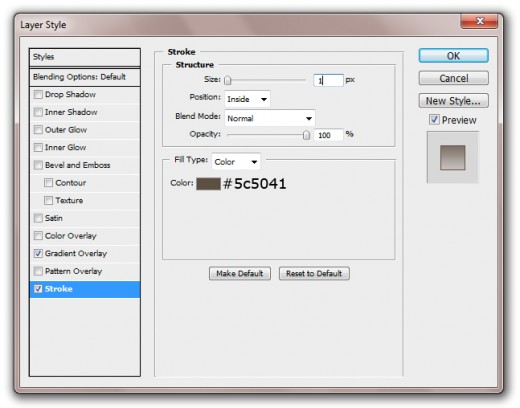Select the Outer Glow label
This screenshot has height=408, width=520.
(x=66, y=130)
